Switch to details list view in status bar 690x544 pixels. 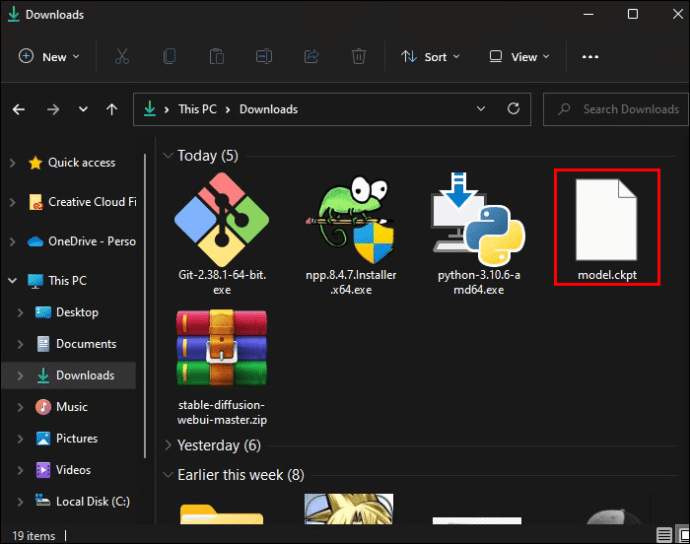tap(663, 534)
